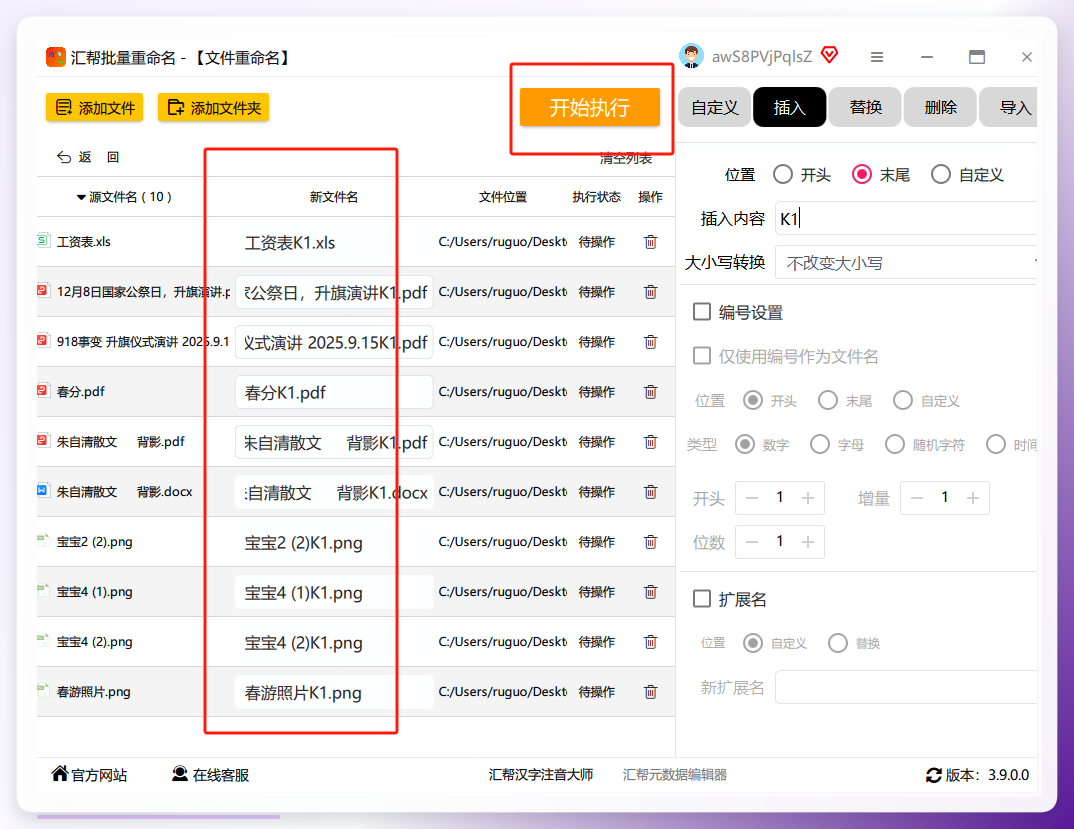This screenshot has width=1074, height=829.
Task: Remove 朱自清散文 背影.pdf with trash icon
Action: coord(650,442)
